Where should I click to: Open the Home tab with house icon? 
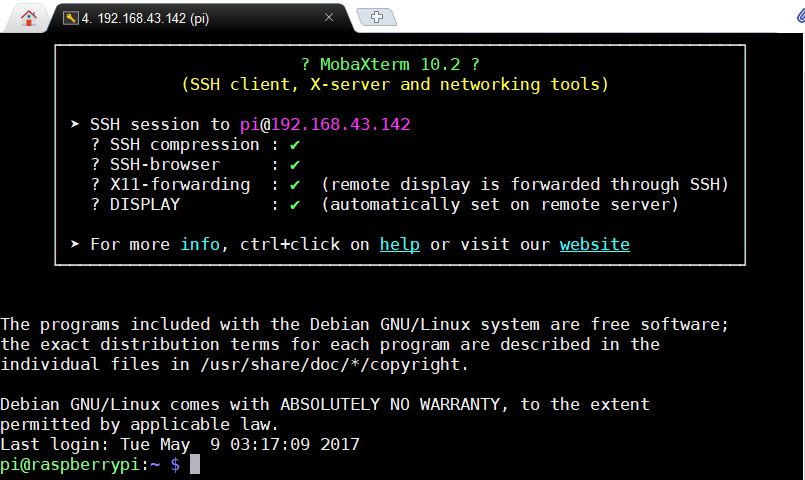click(x=29, y=18)
